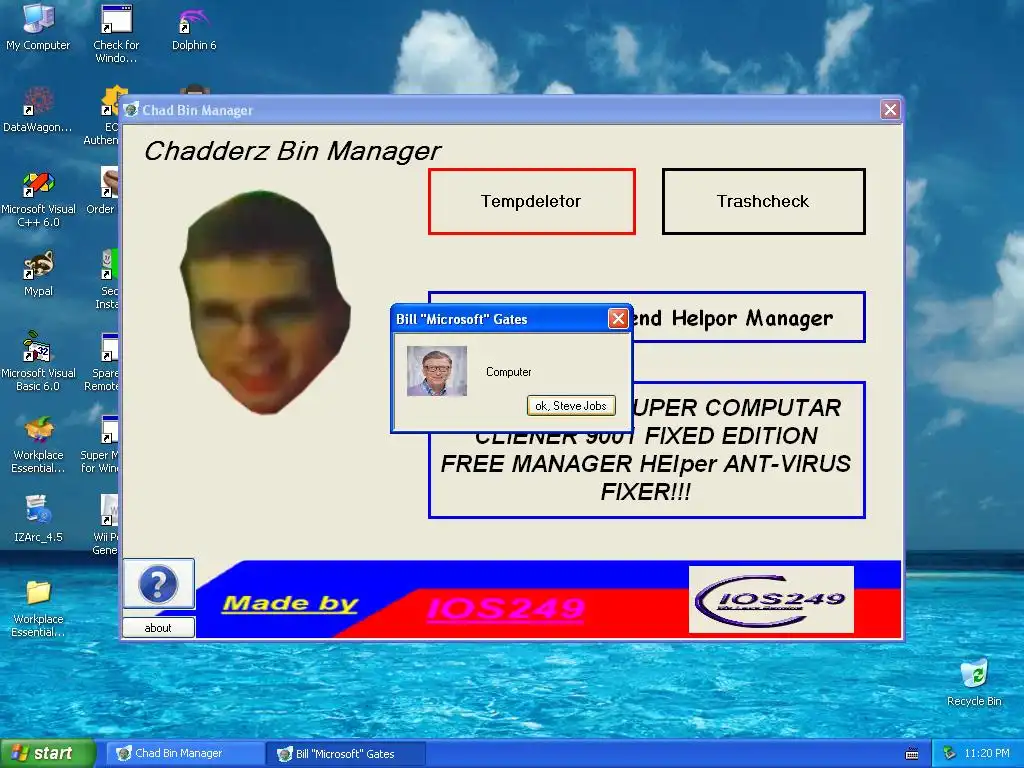The height and width of the screenshot is (768, 1024).
Task: Open the Workplace Essentials folder icon
Action: click(38, 609)
